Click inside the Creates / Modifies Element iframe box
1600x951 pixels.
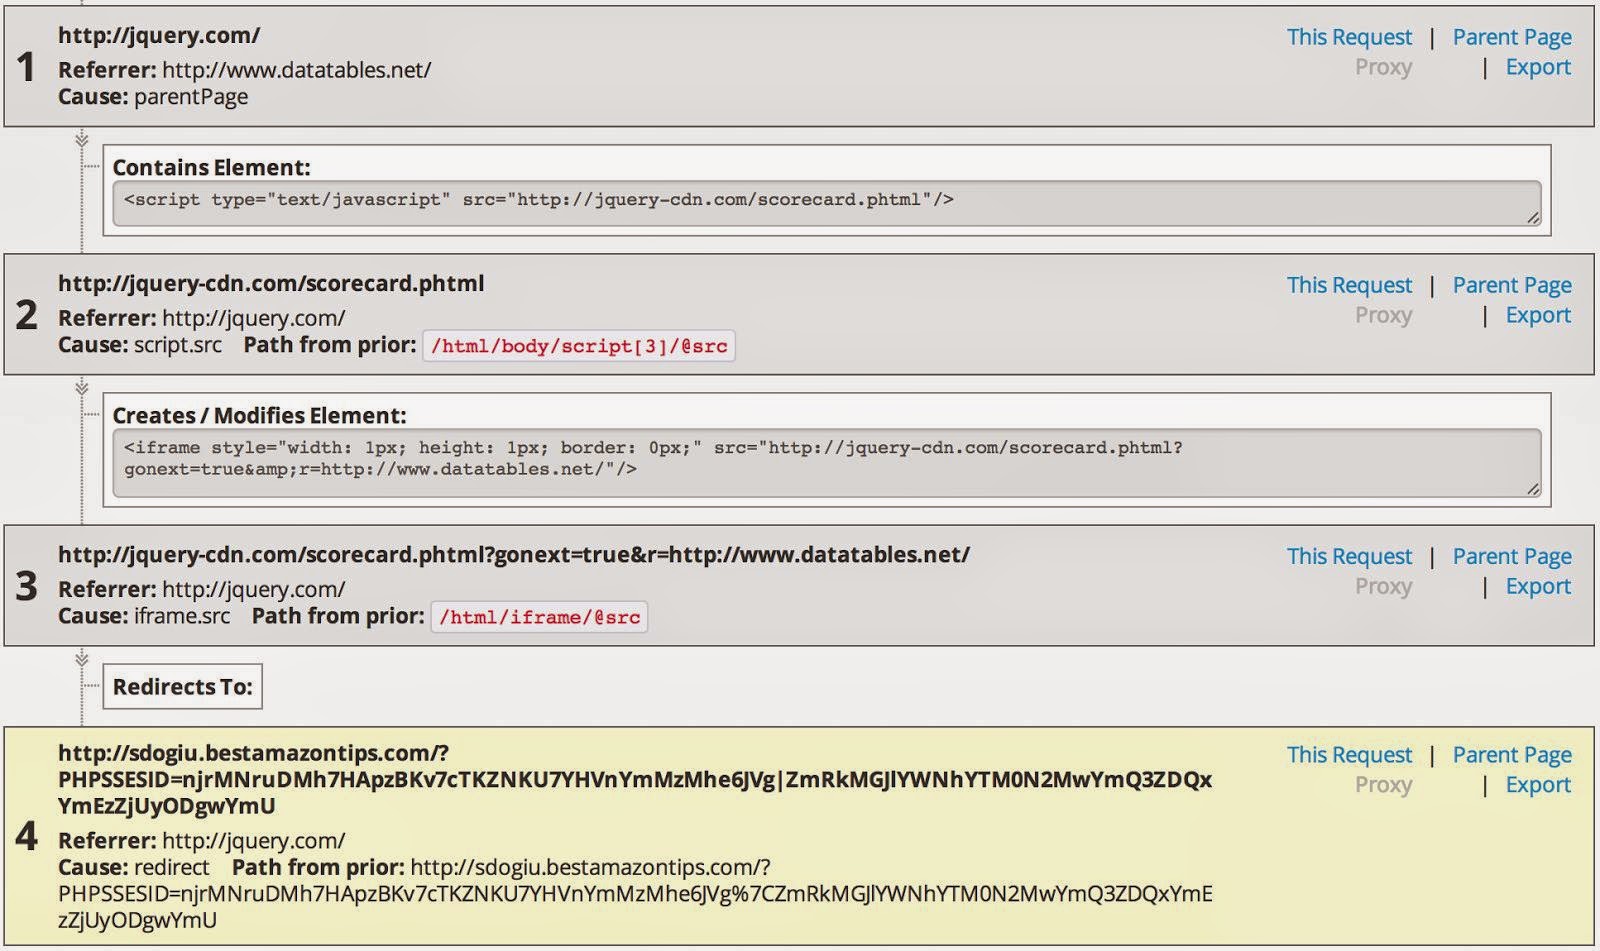[x=826, y=463]
